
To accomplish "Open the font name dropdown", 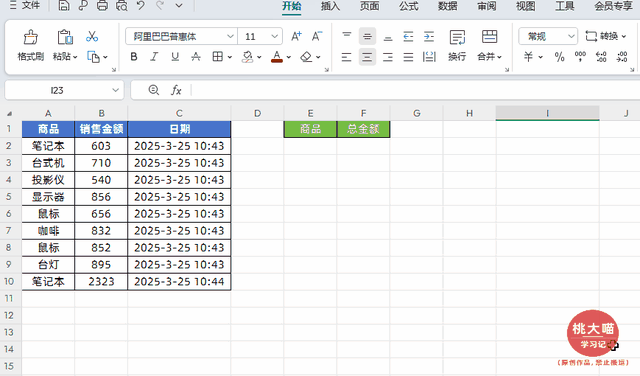I will click(x=231, y=36).
